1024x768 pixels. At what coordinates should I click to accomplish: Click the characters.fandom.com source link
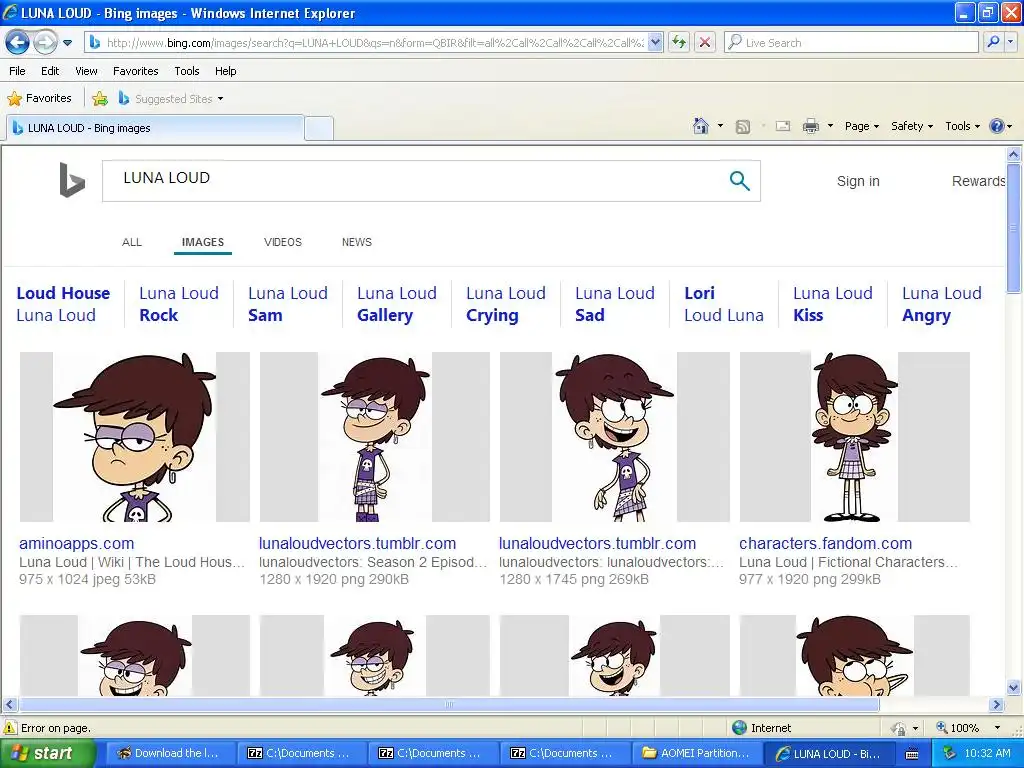825,543
